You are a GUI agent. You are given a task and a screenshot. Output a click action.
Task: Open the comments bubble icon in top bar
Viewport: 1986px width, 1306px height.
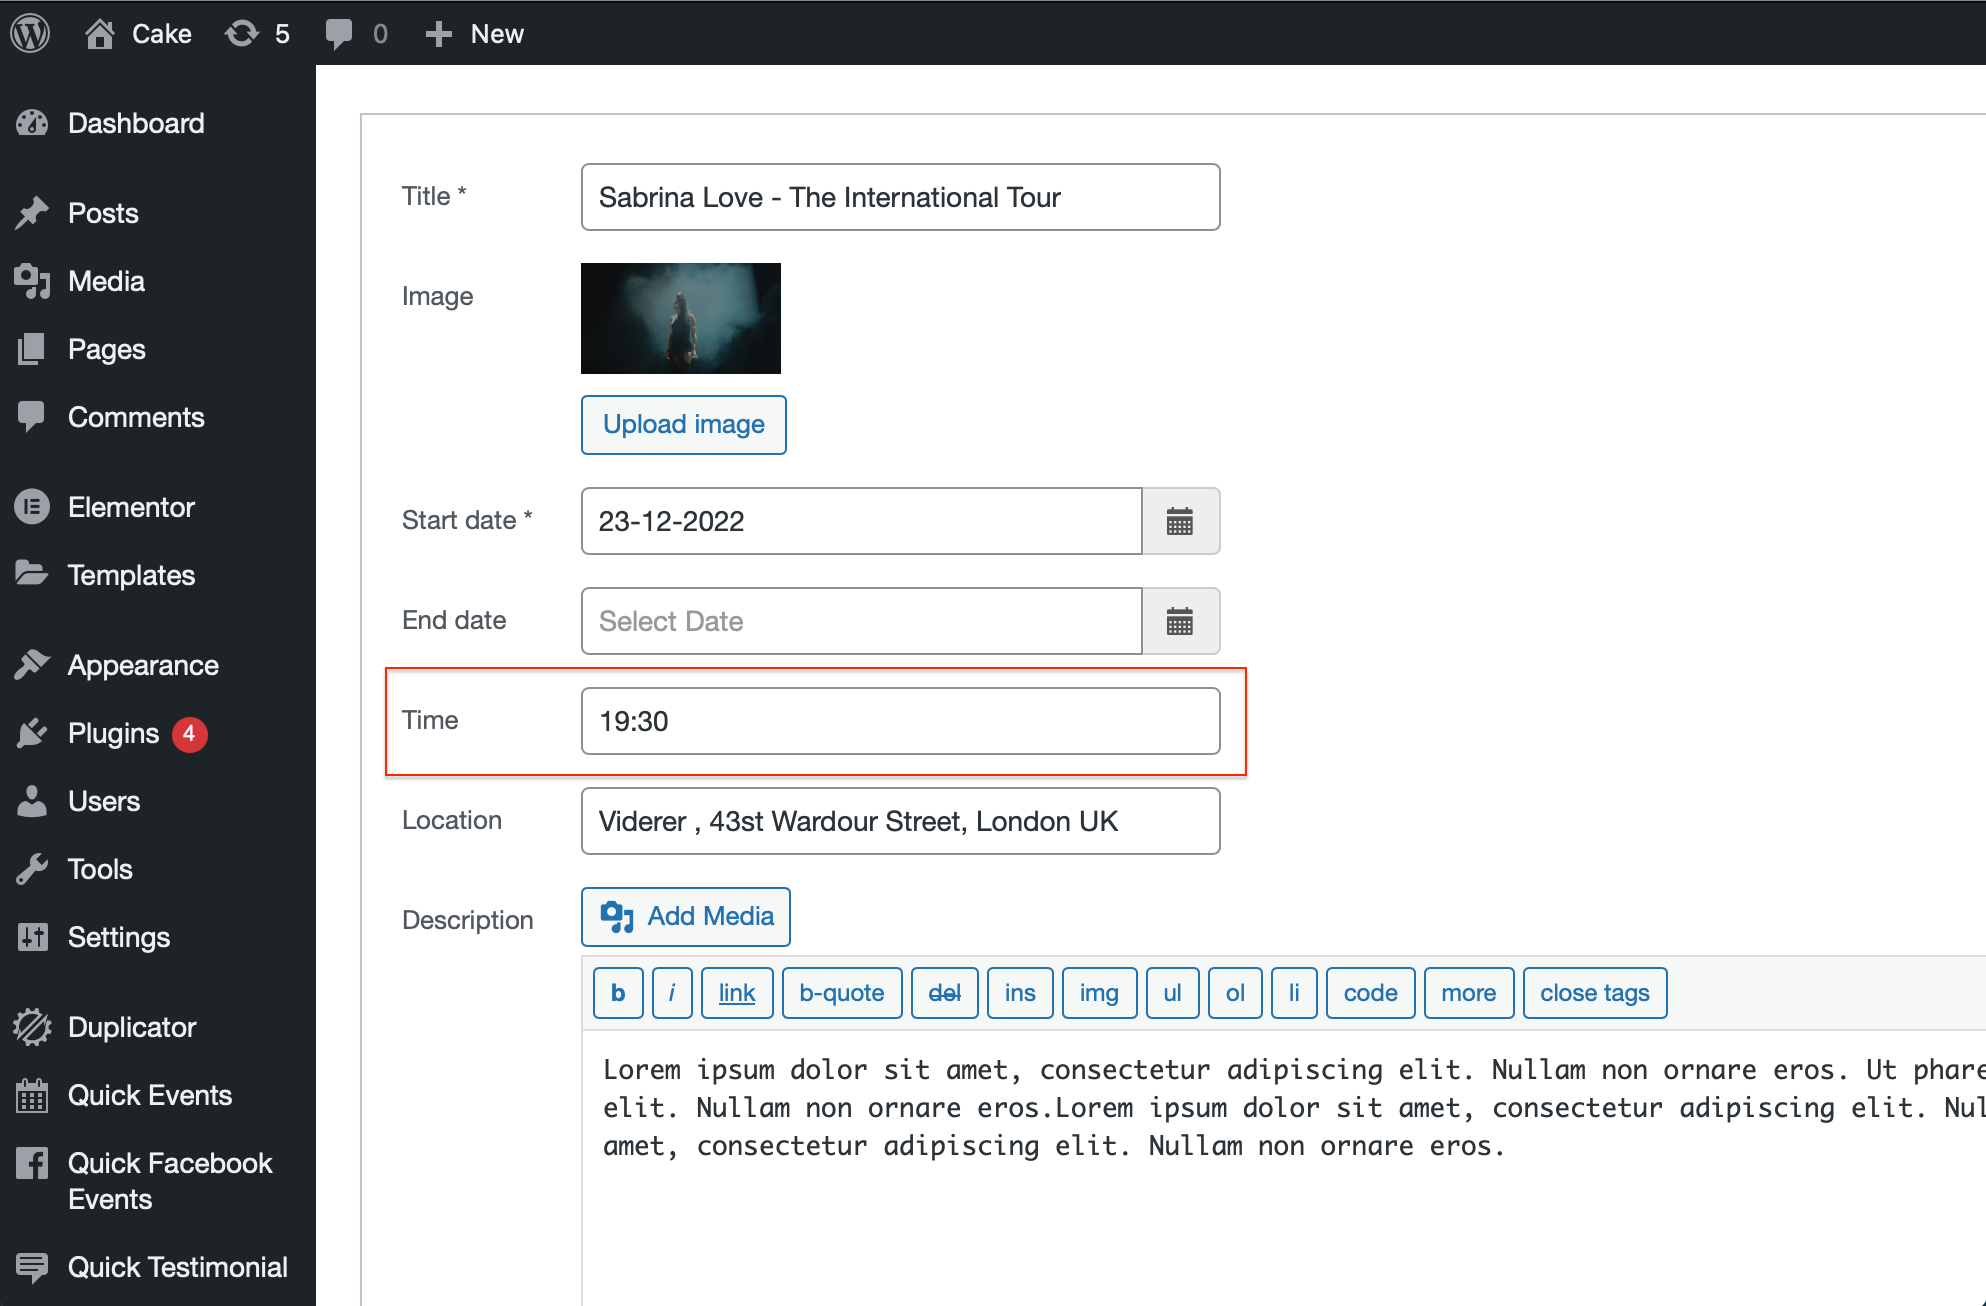click(339, 33)
